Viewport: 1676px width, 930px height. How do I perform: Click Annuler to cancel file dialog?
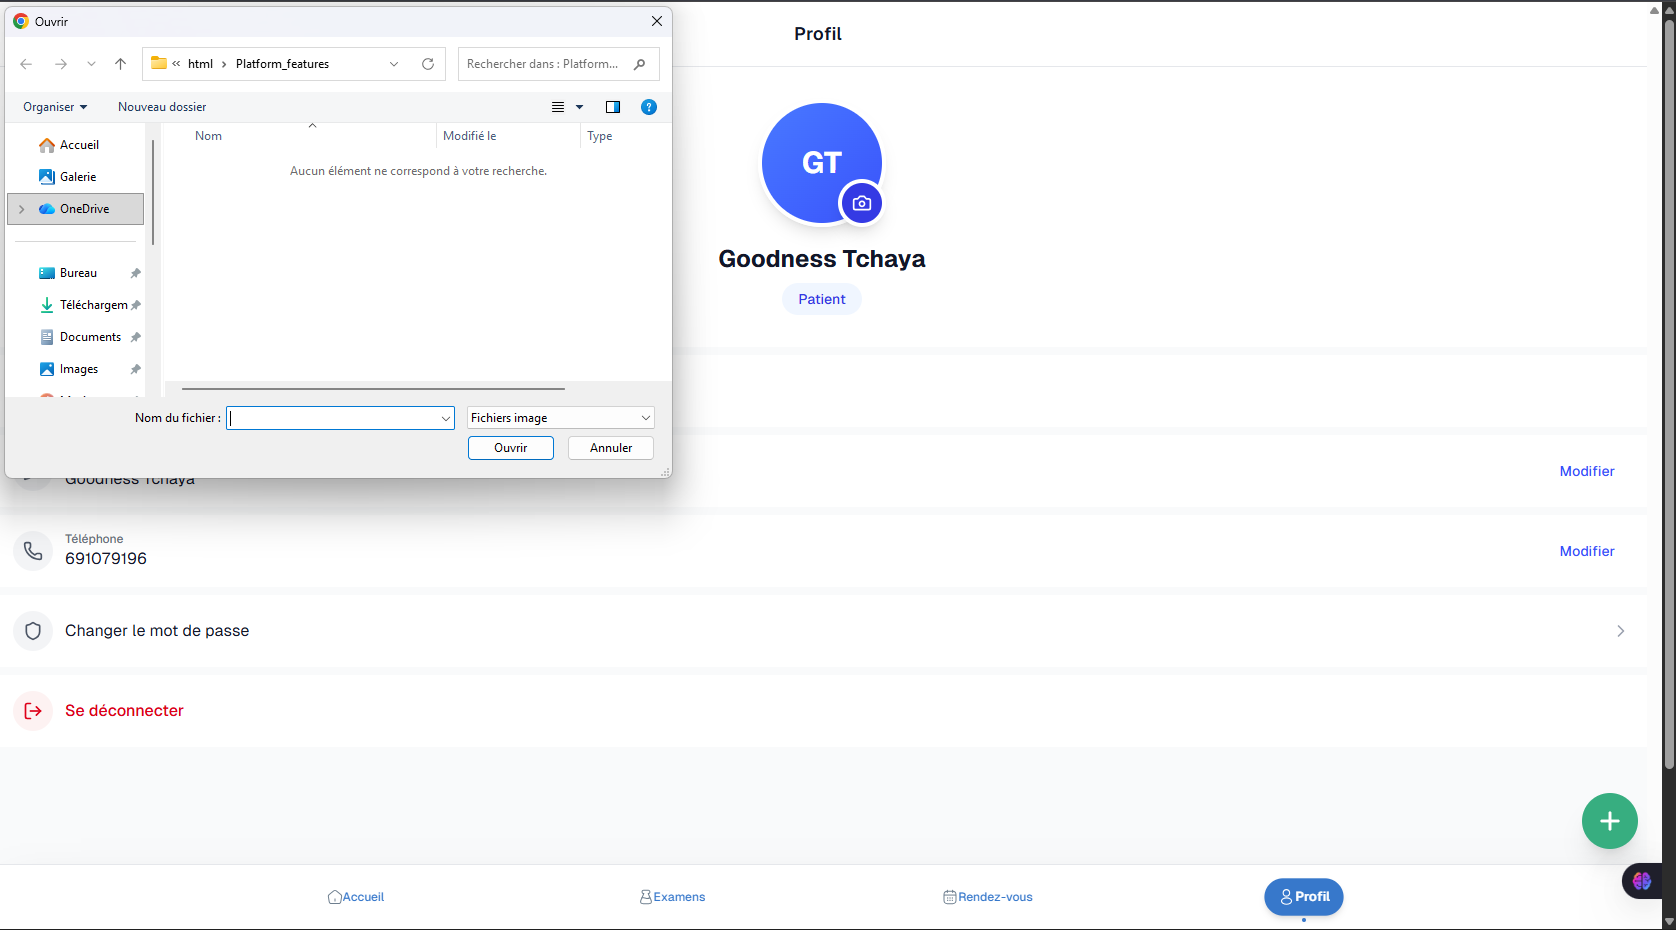[x=610, y=448]
